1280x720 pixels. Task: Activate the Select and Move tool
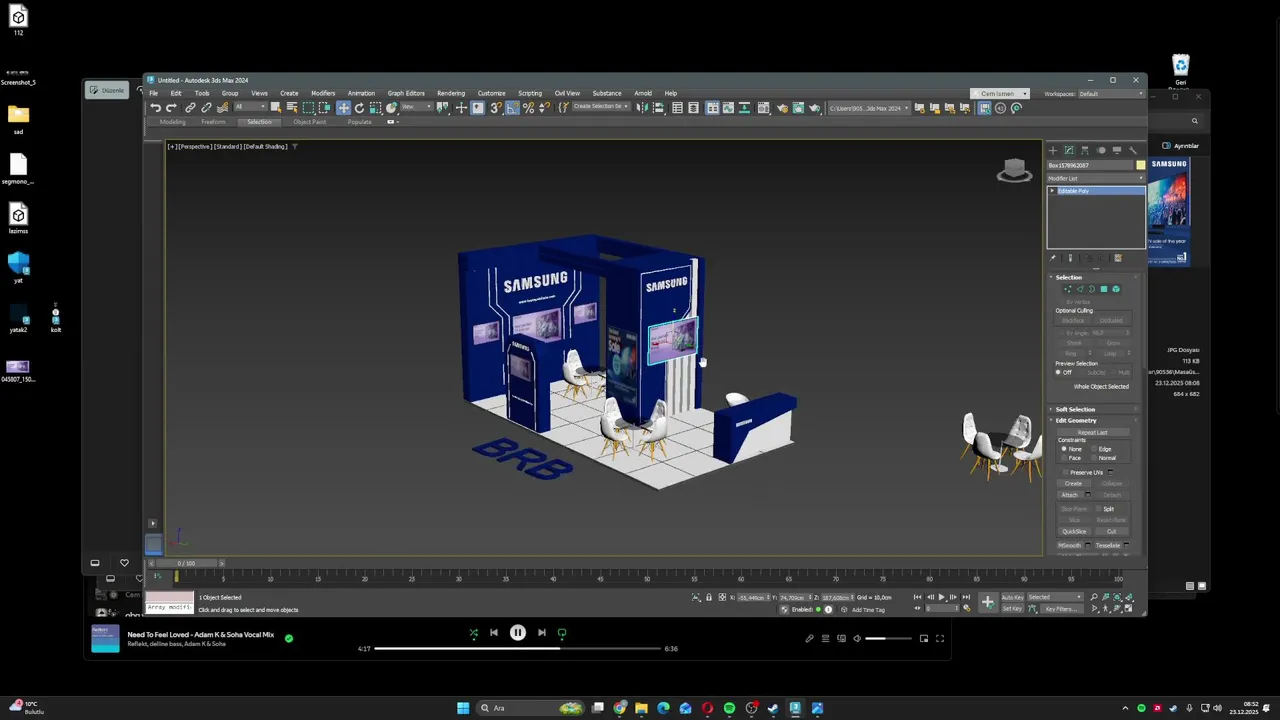point(343,108)
